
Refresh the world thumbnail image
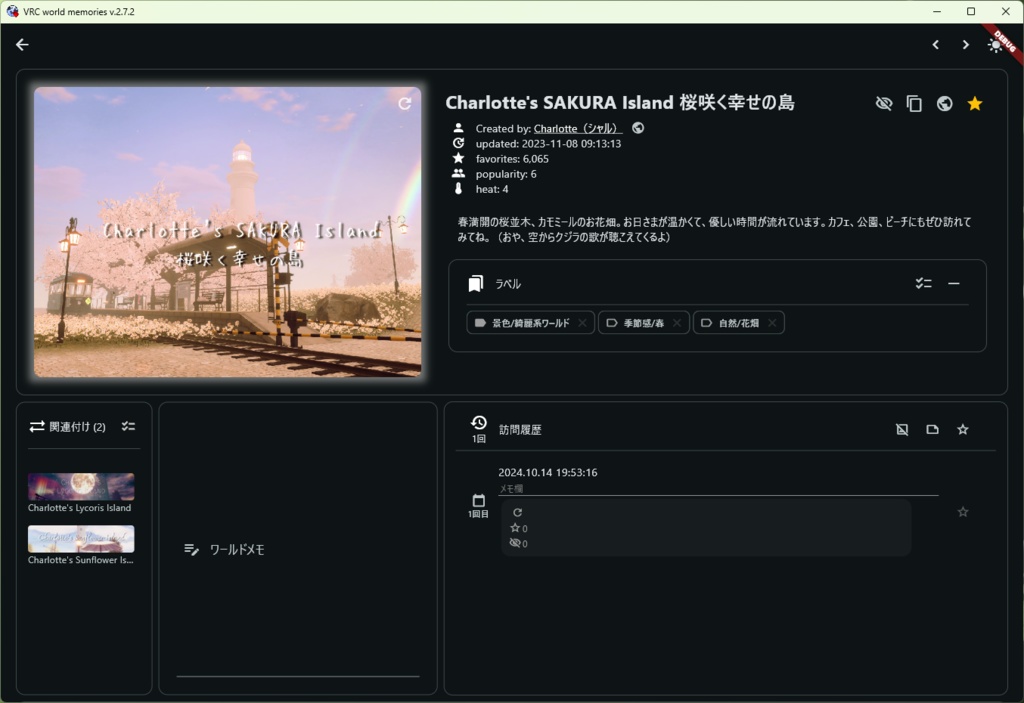[x=405, y=103]
